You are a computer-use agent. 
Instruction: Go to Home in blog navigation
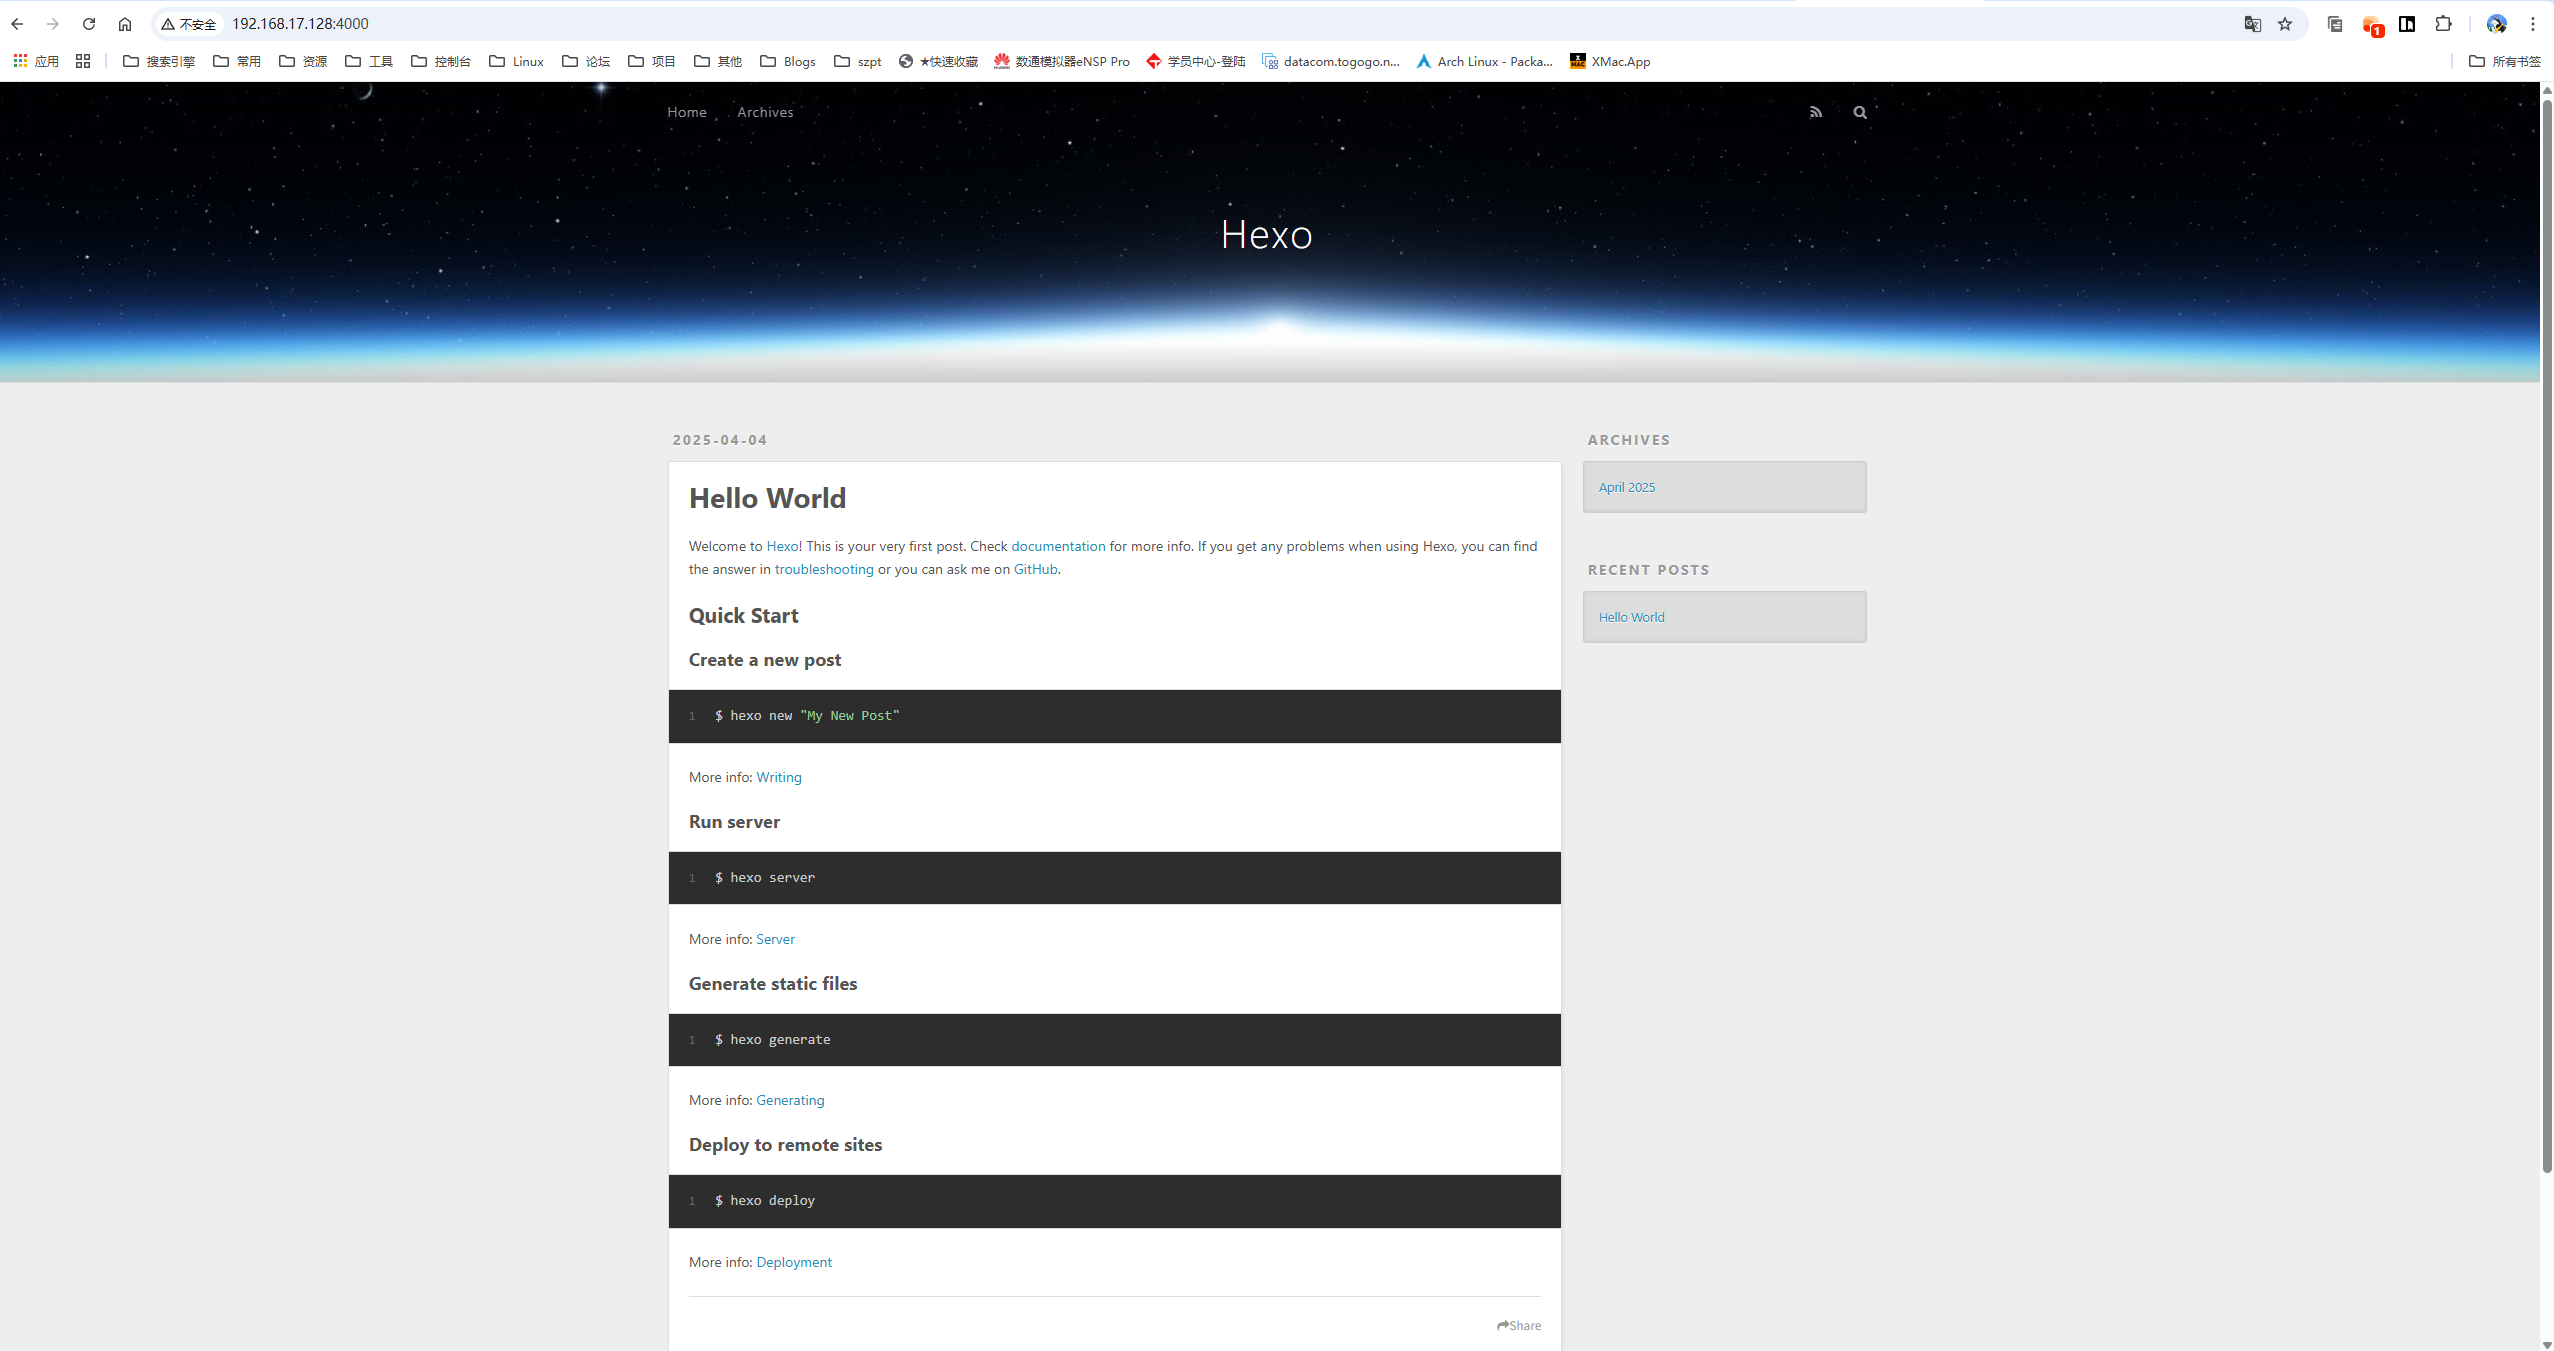[x=687, y=112]
